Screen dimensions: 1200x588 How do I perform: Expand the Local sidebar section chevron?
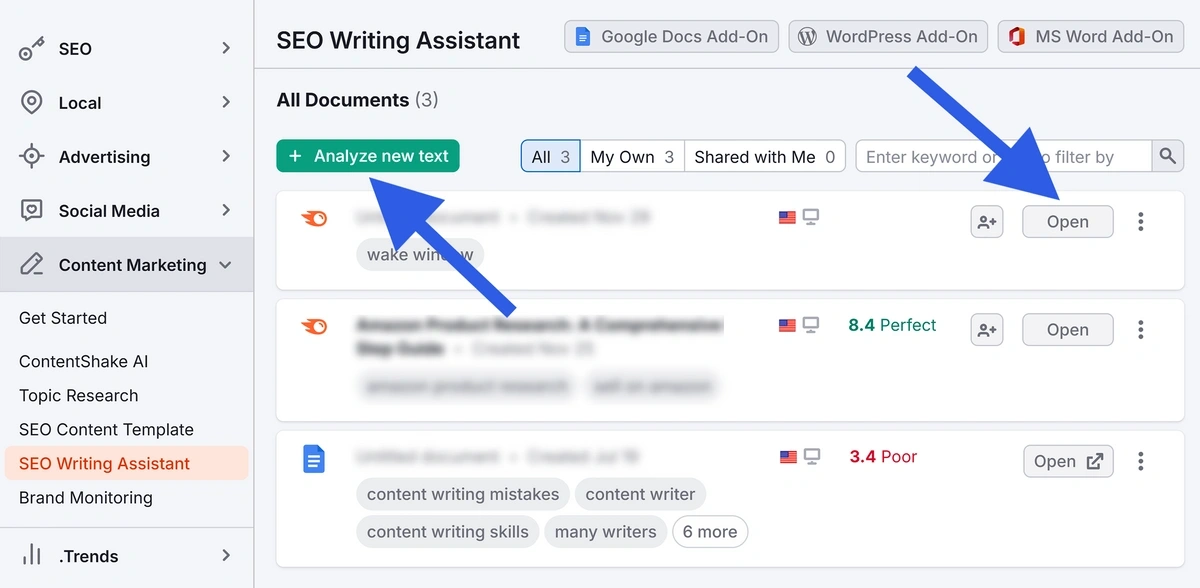tap(226, 102)
